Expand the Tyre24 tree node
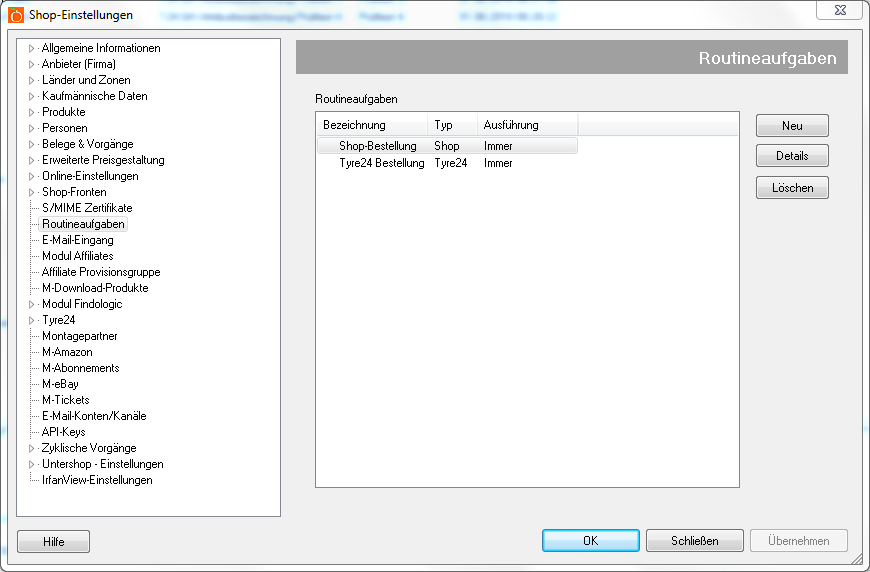Screen dimensions: 870x572 (32, 320)
